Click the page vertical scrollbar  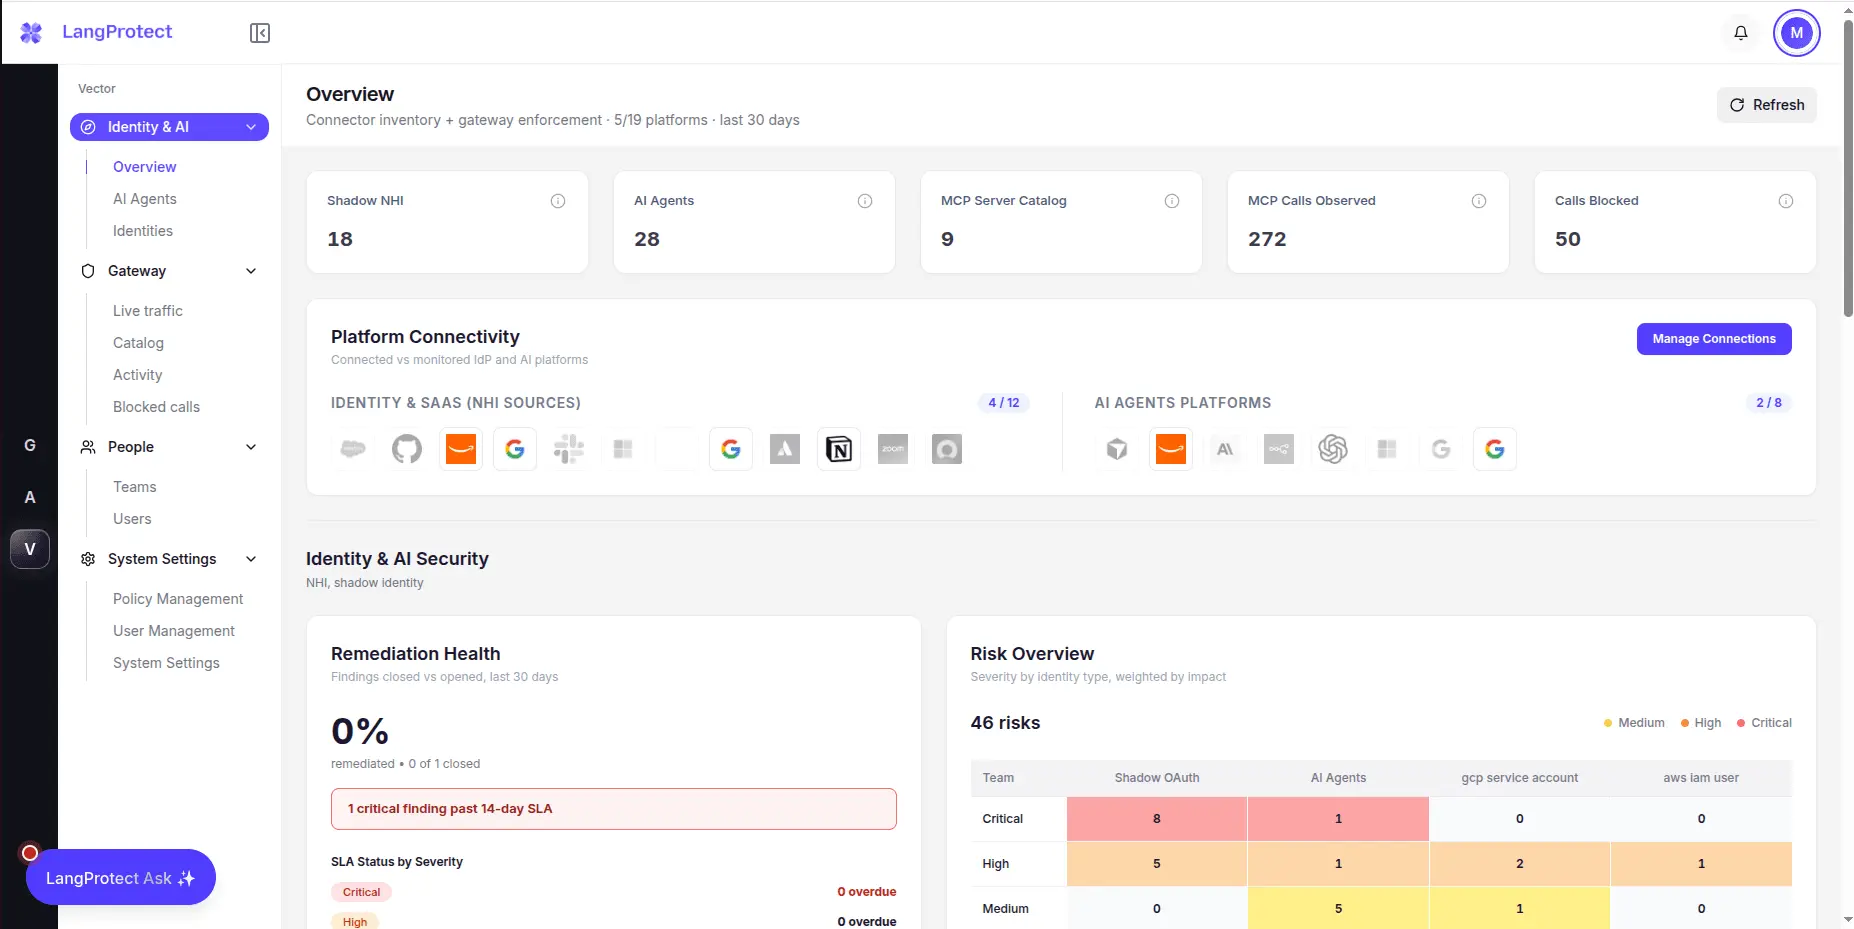click(x=1848, y=168)
